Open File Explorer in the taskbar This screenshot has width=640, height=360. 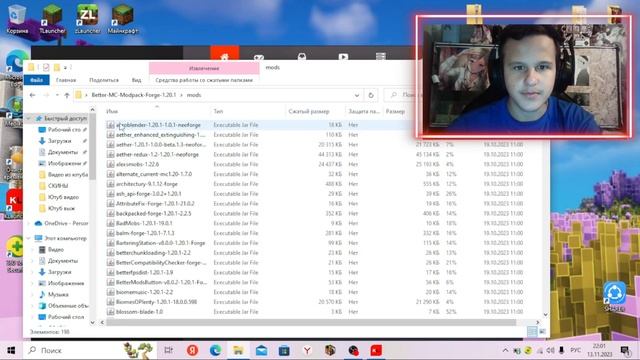tap(238, 350)
